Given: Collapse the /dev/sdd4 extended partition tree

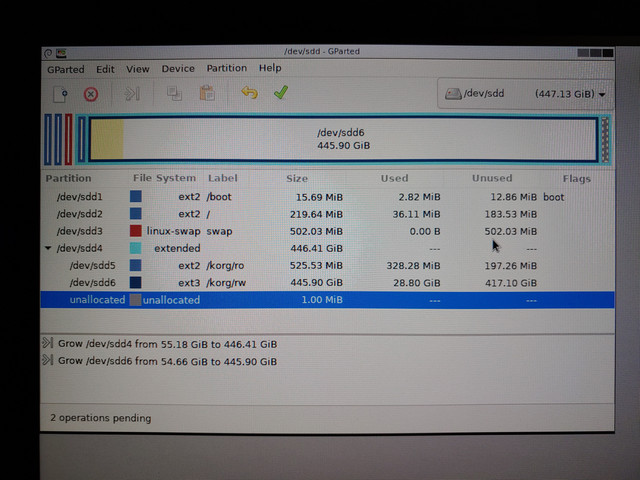Looking at the screenshot, I should [x=48, y=248].
